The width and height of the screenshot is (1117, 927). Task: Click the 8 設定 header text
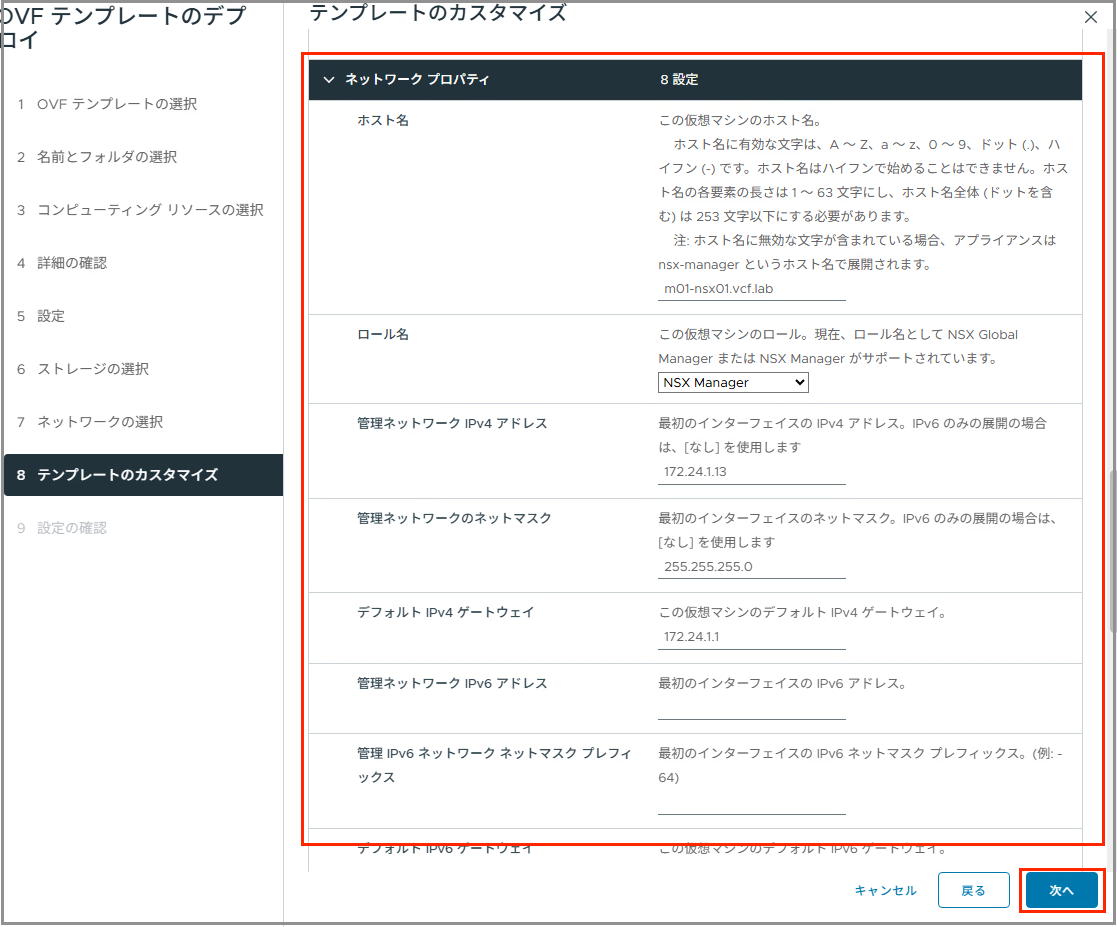tap(679, 80)
